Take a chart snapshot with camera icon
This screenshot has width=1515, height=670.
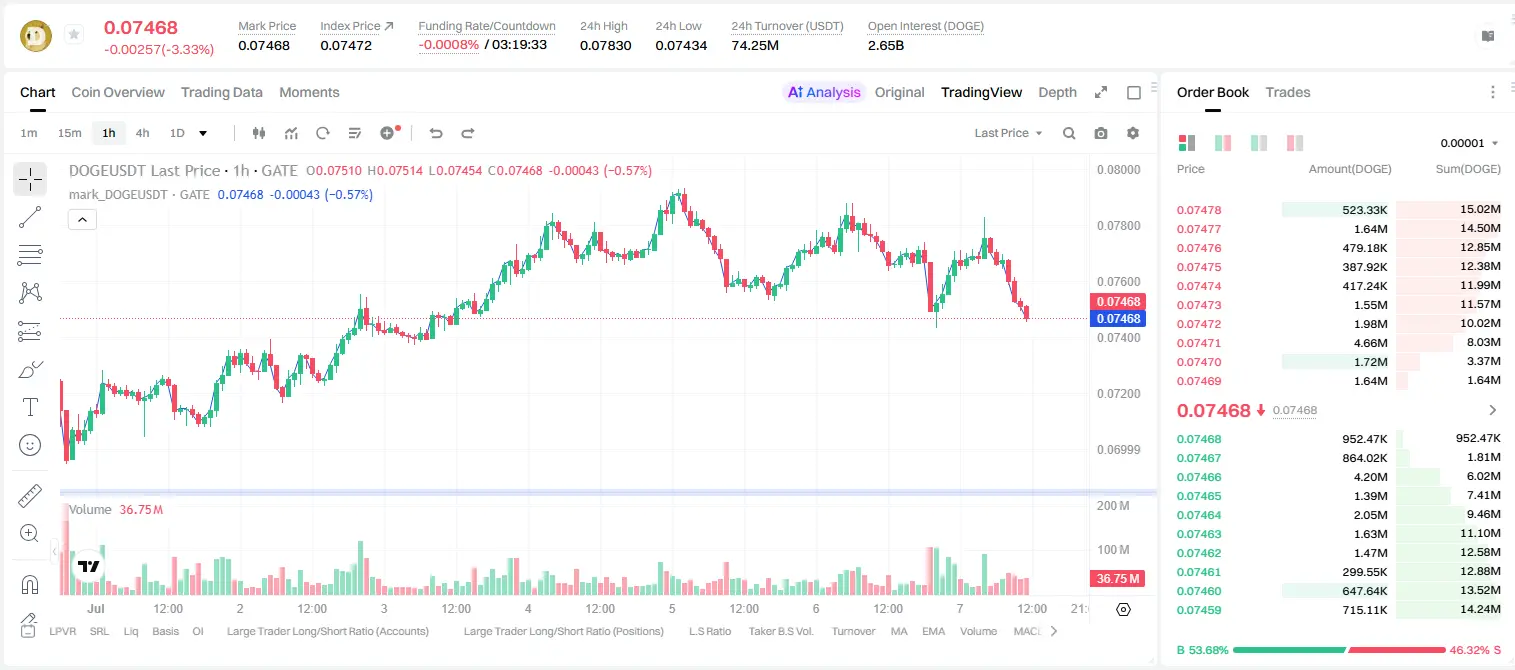pyautogui.click(x=1101, y=133)
